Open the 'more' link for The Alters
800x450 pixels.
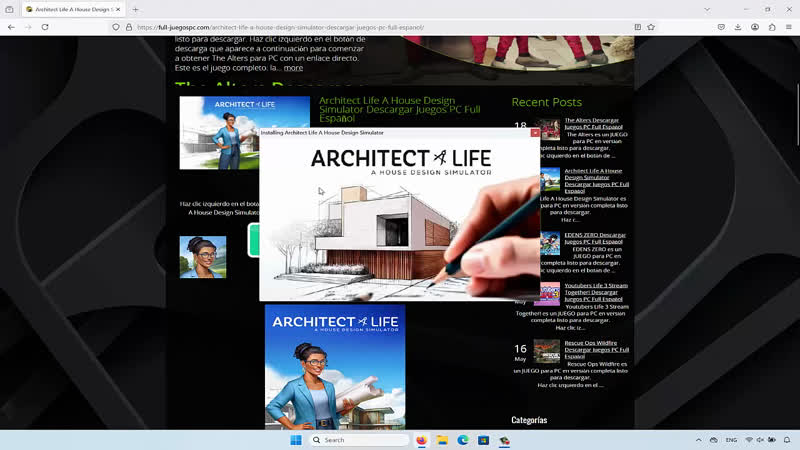pyautogui.click(x=293, y=68)
